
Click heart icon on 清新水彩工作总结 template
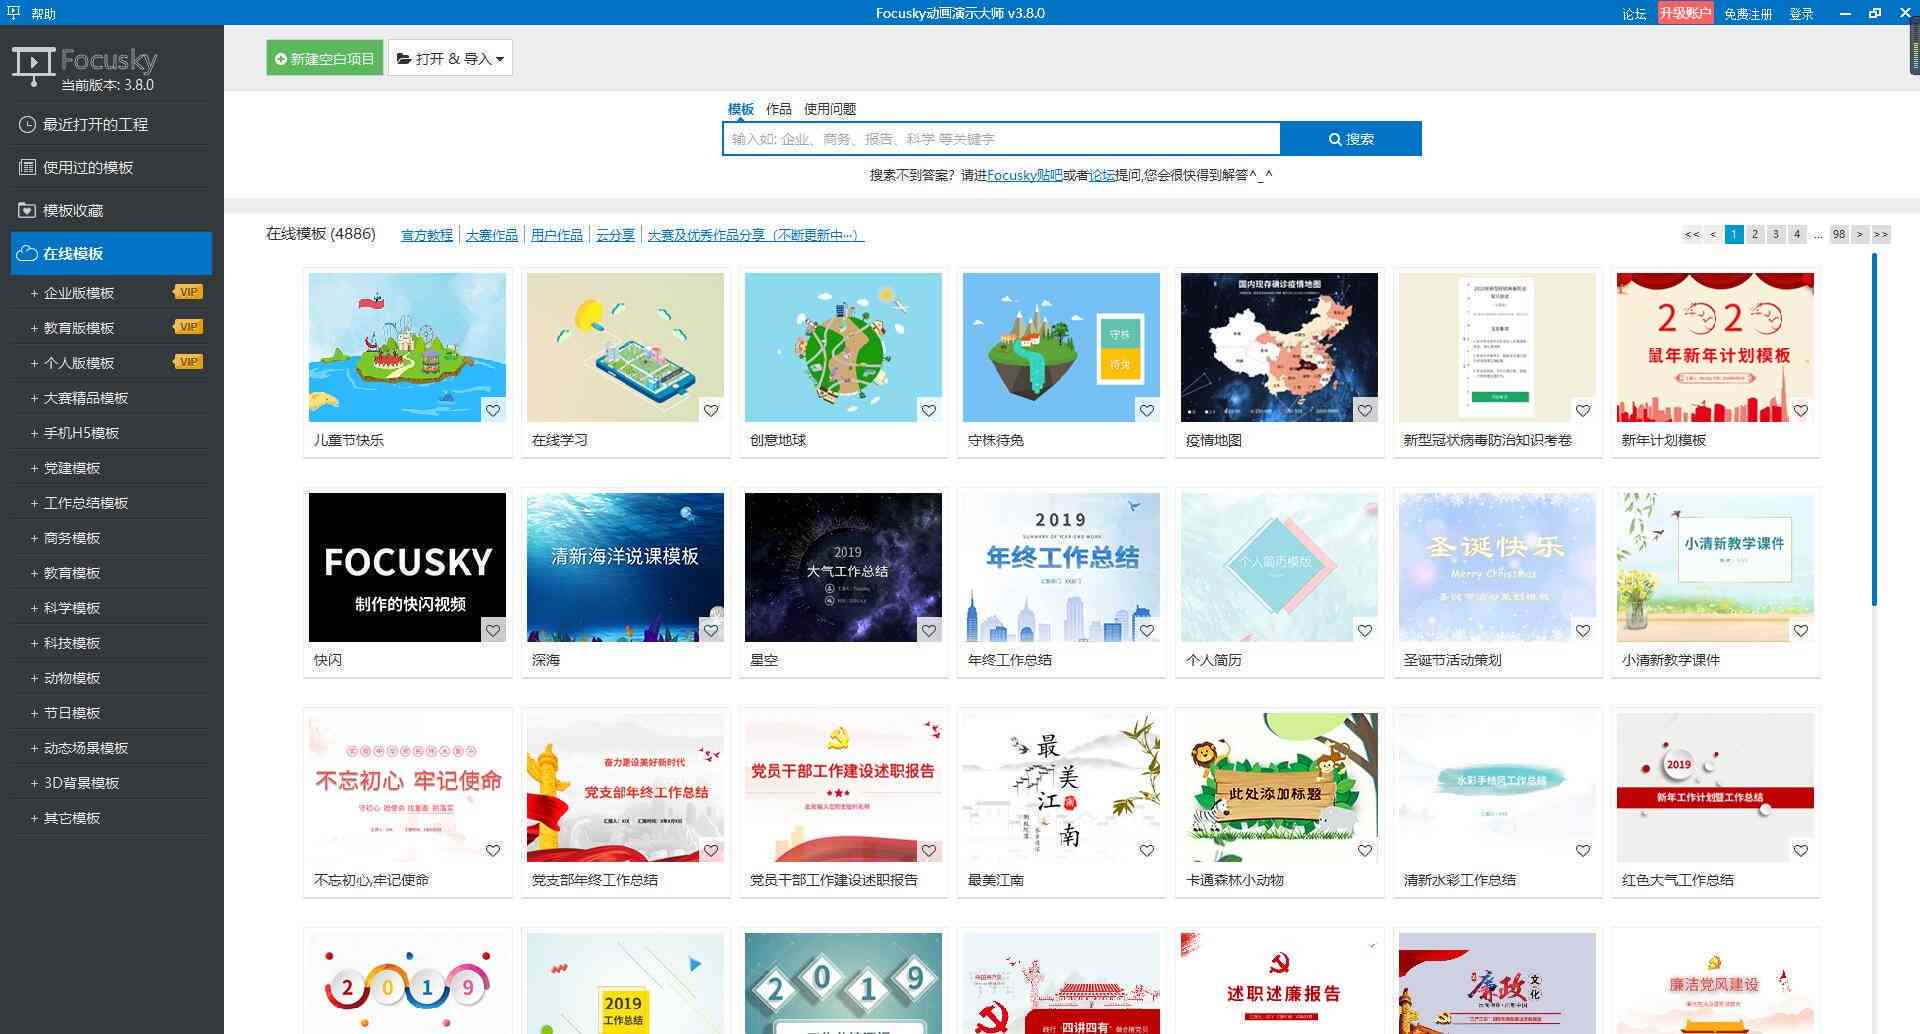[1583, 850]
